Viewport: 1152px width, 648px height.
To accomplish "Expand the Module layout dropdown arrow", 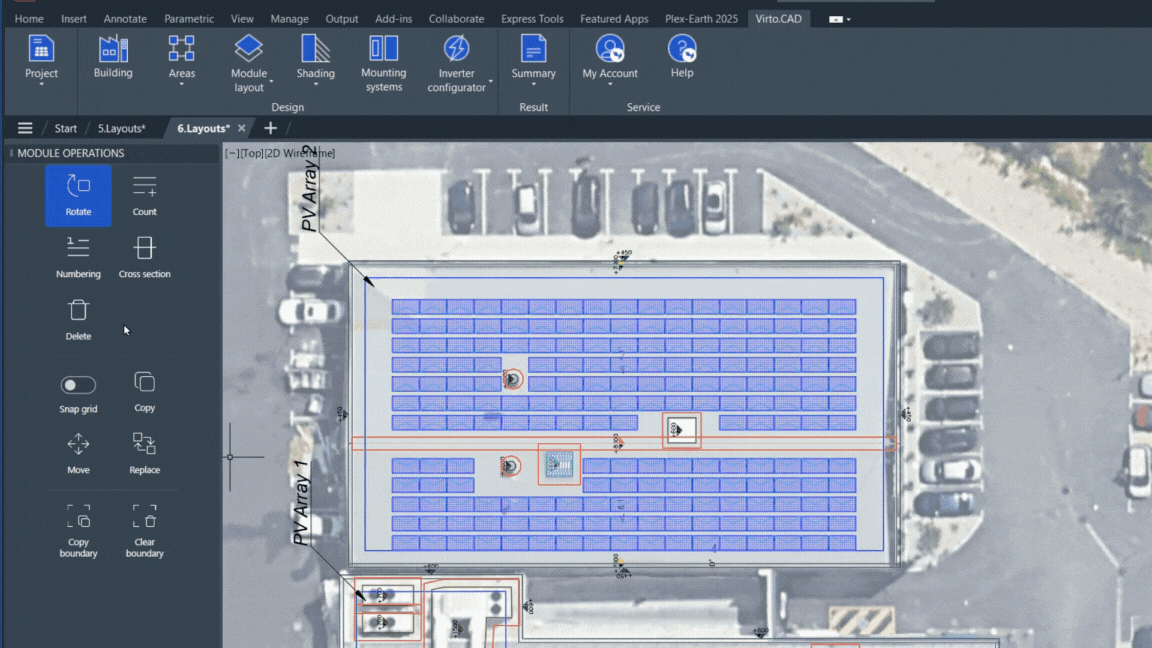I will (271, 81).
